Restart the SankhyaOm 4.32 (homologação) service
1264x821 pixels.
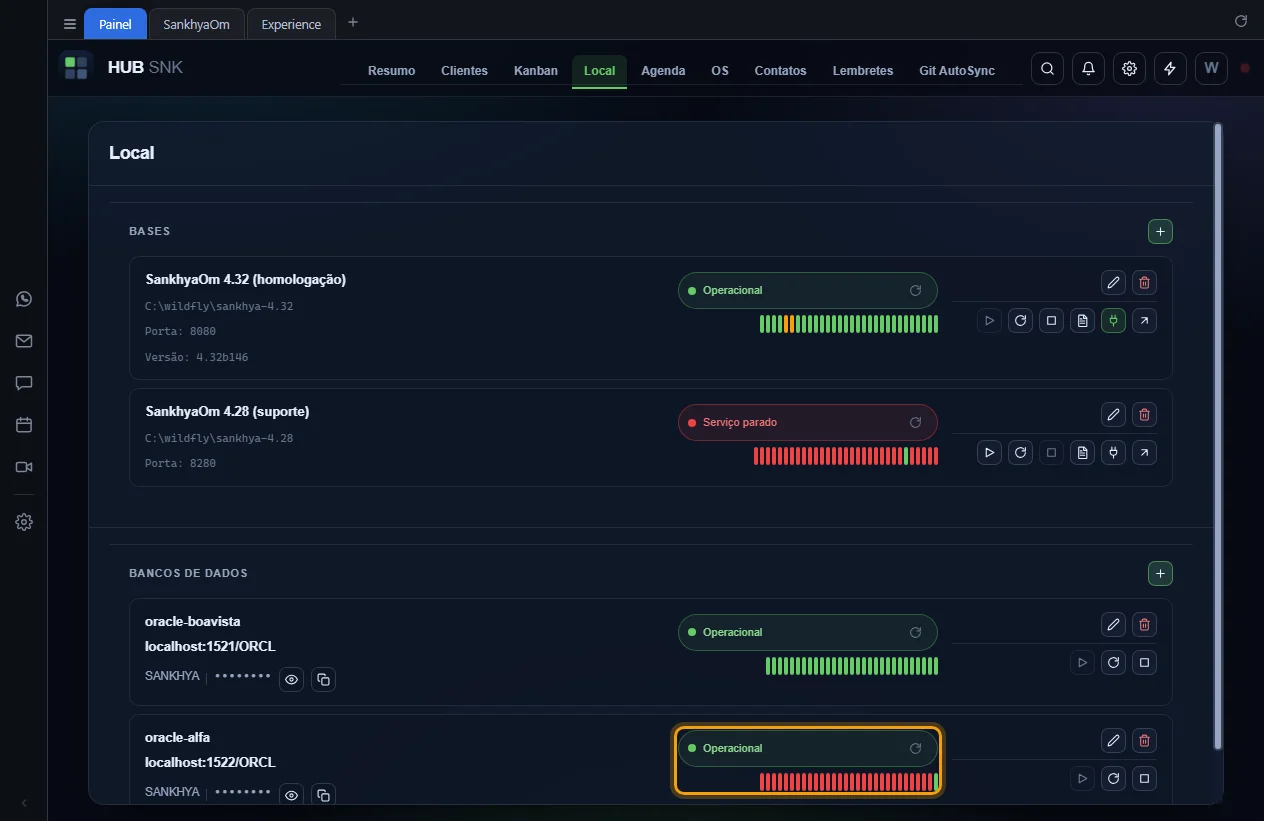(x=1020, y=321)
